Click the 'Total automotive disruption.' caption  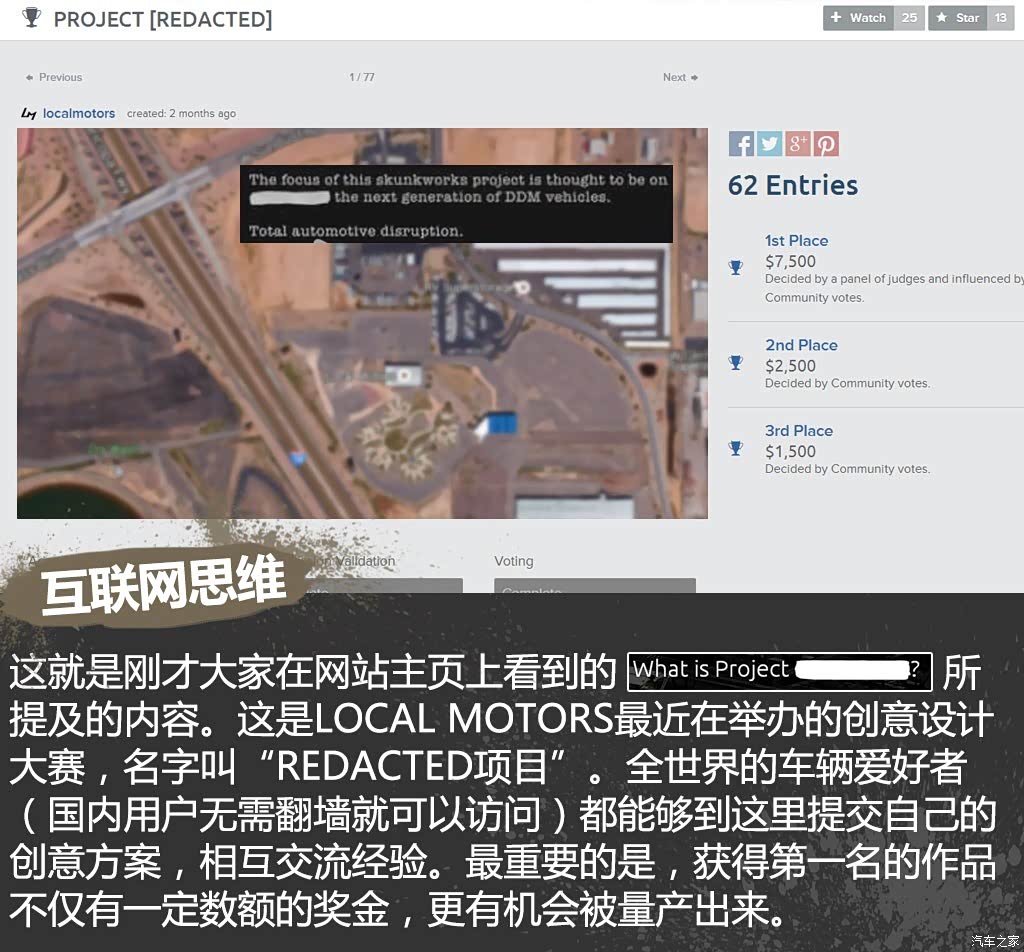click(x=356, y=230)
